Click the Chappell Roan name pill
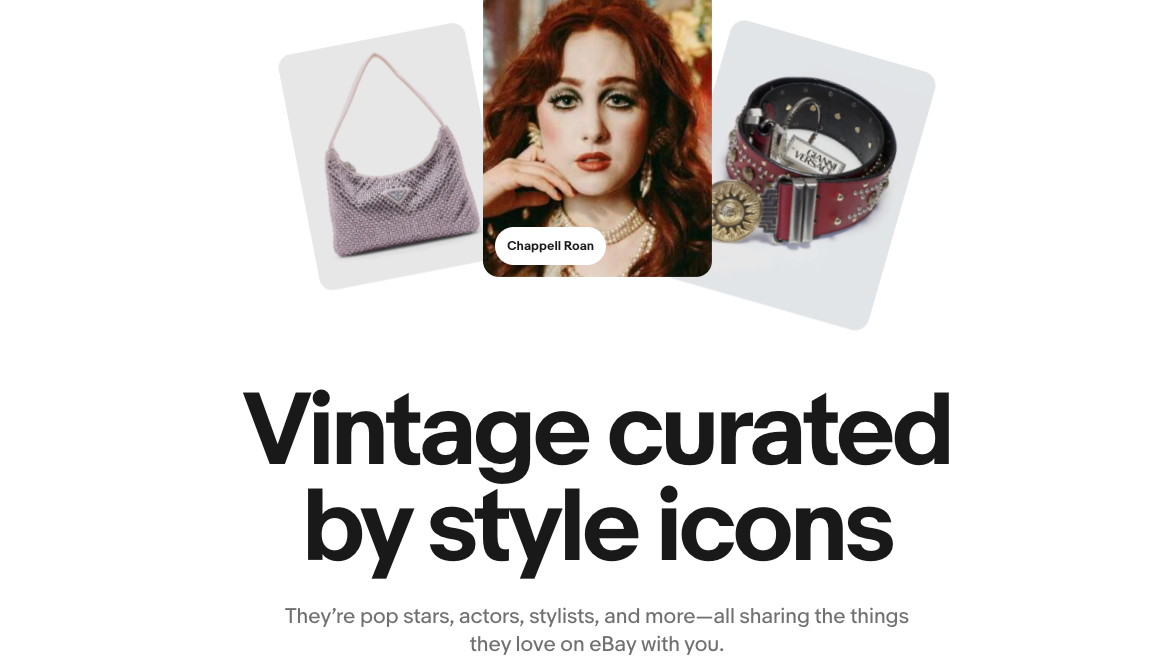The width and height of the screenshot is (1176, 661). [x=550, y=246]
